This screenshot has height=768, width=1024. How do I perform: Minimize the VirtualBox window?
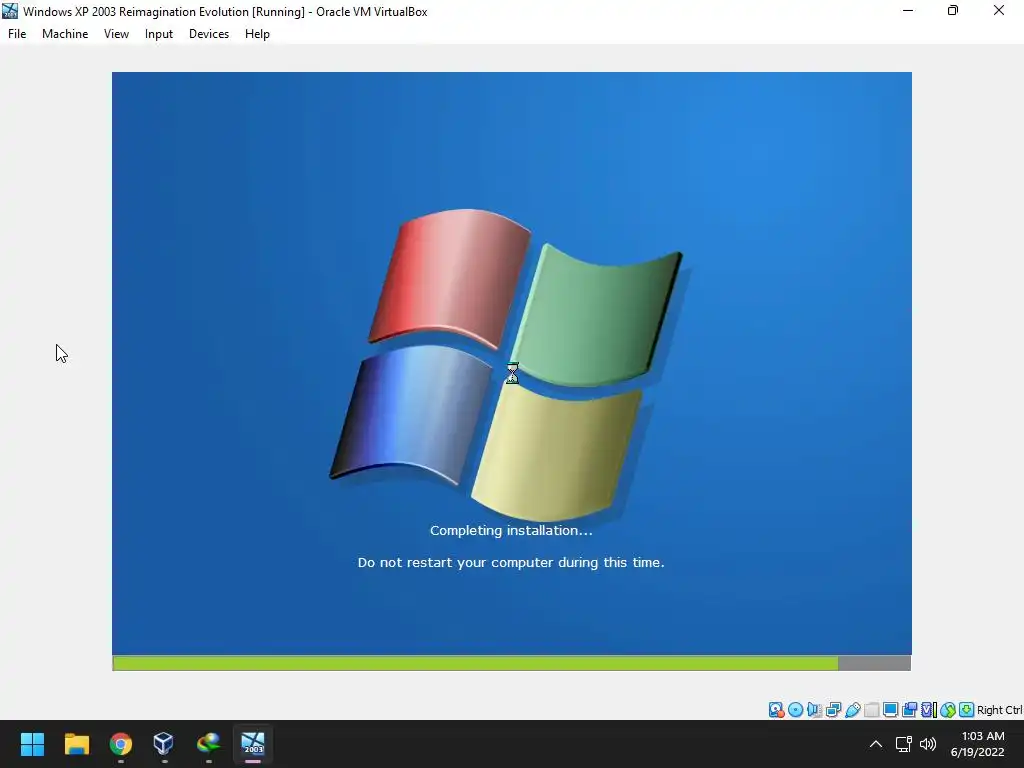[x=908, y=10]
